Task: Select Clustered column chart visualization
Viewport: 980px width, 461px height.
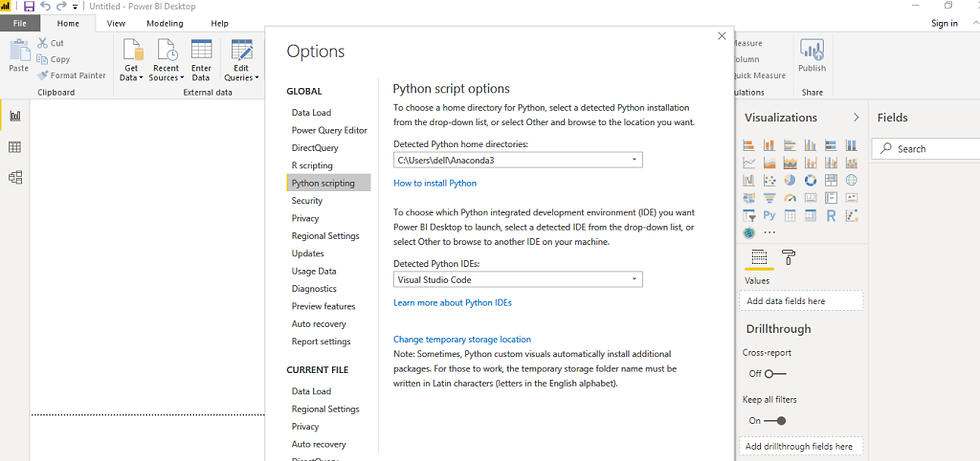Action: point(811,145)
